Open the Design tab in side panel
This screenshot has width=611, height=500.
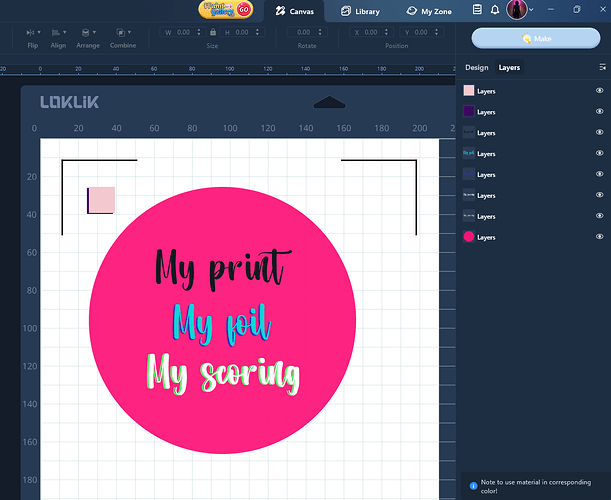(x=477, y=67)
